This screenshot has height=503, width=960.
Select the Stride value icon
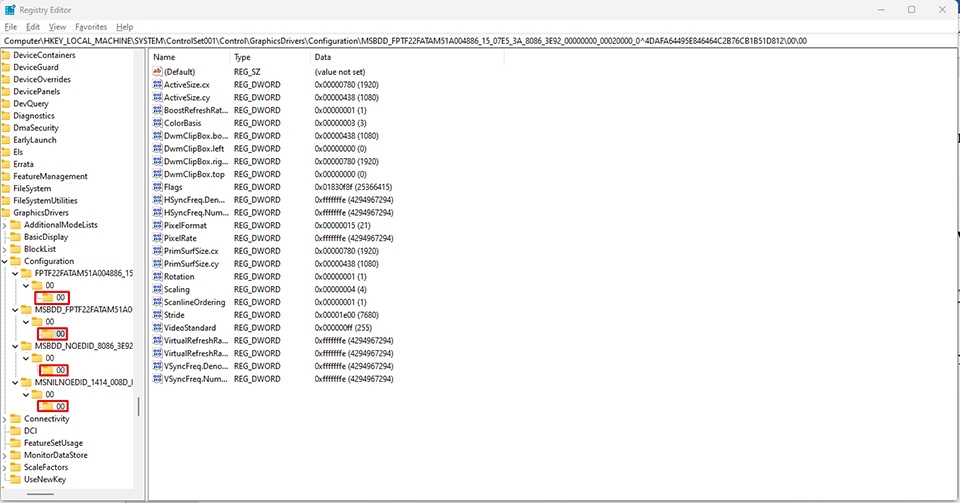157,315
